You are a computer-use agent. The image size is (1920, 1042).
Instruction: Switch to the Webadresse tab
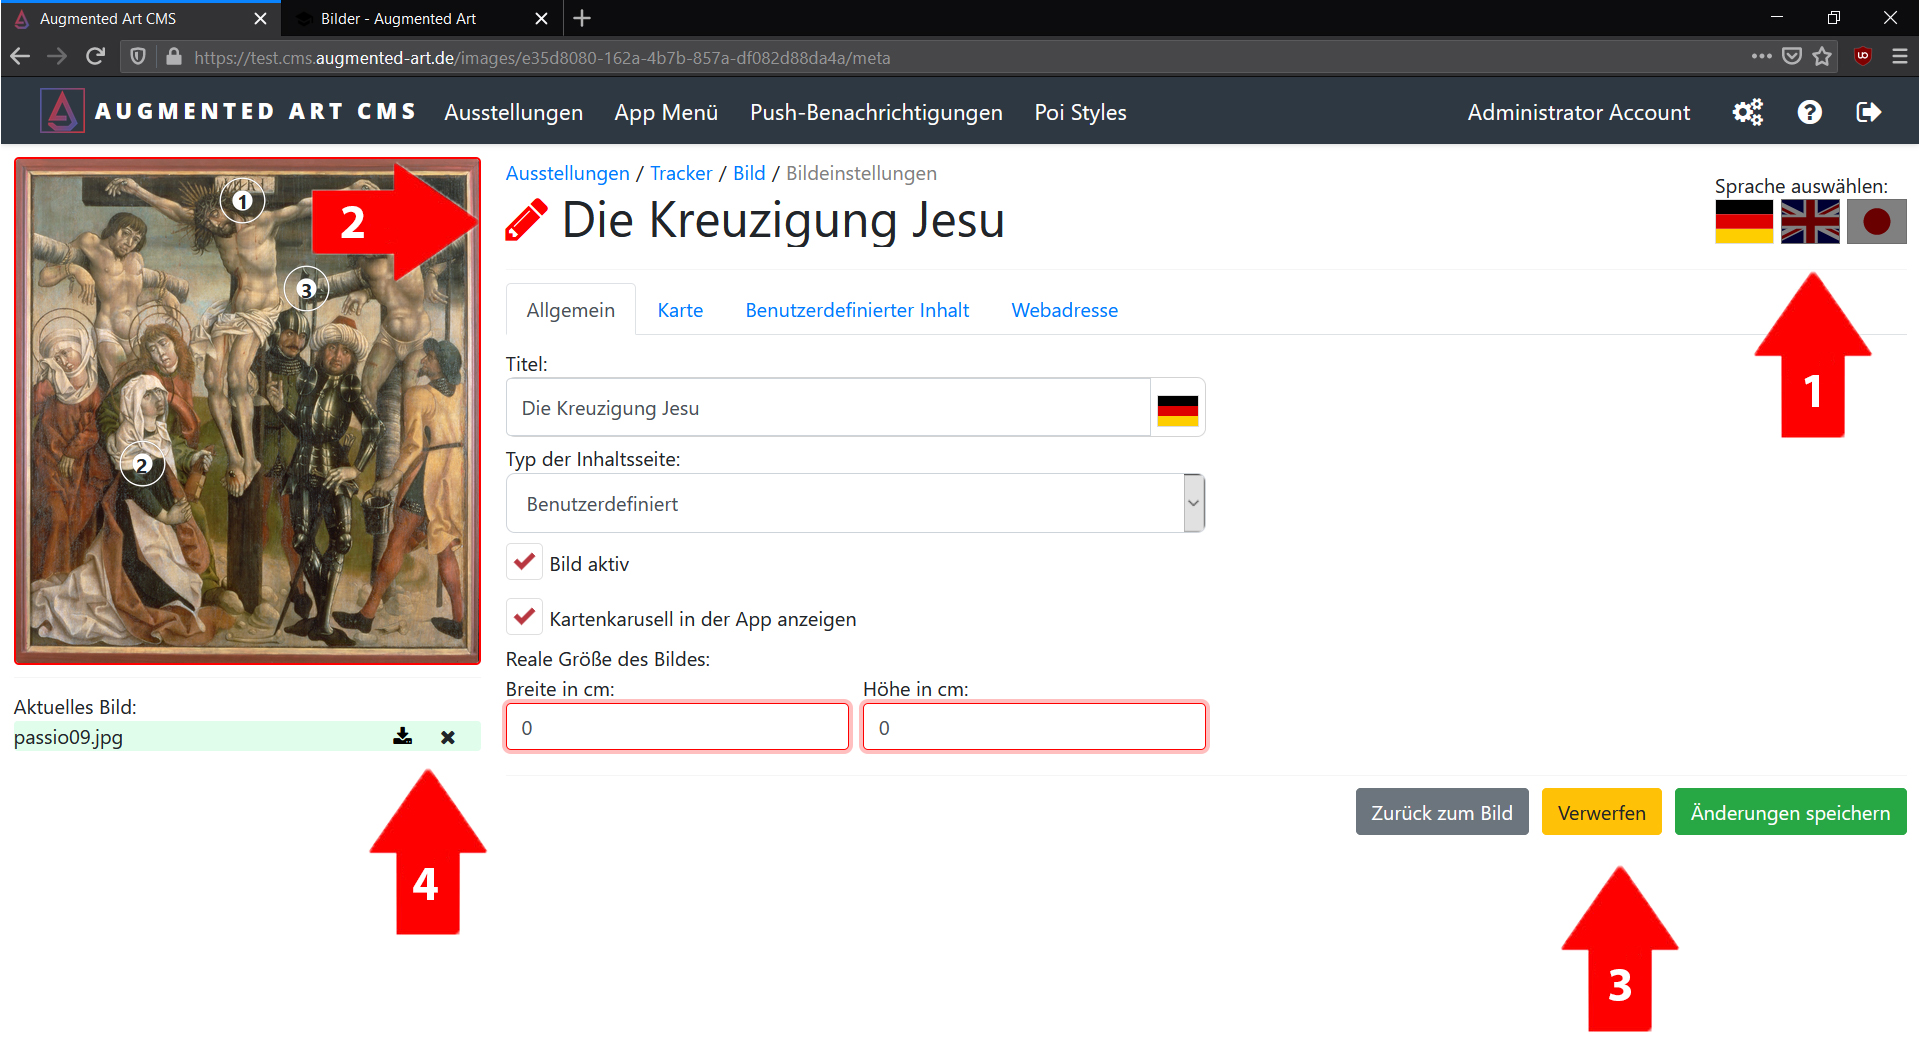click(x=1064, y=310)
